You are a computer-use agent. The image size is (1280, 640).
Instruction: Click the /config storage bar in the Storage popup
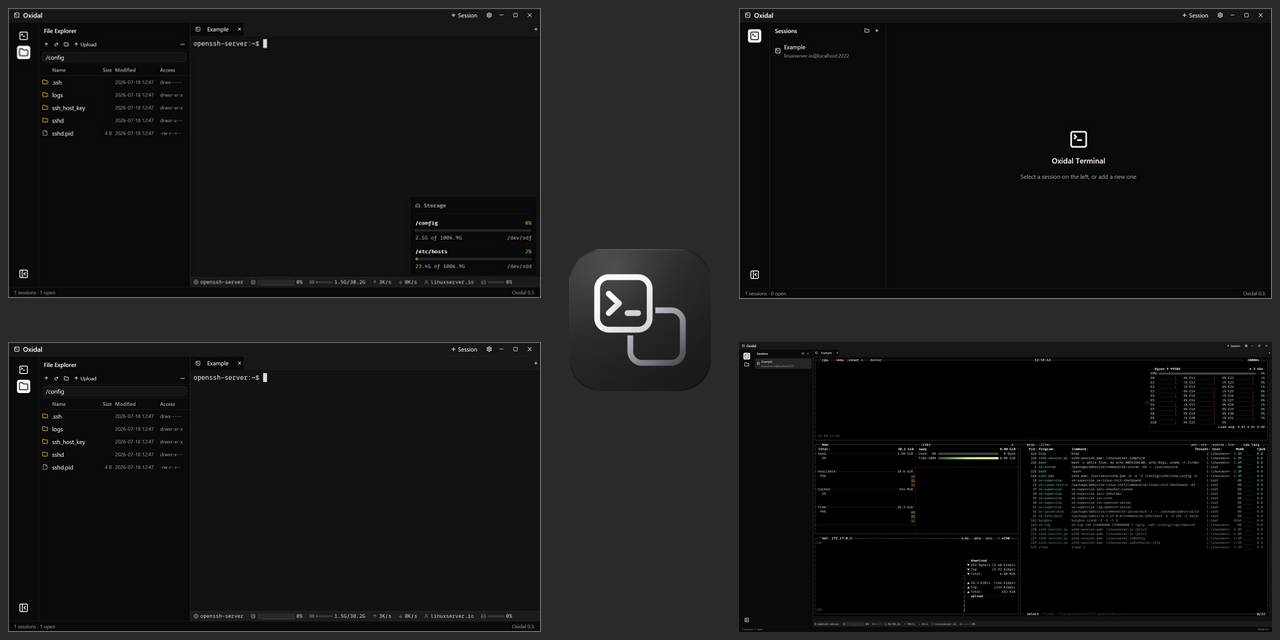click(x=473, y=231)
